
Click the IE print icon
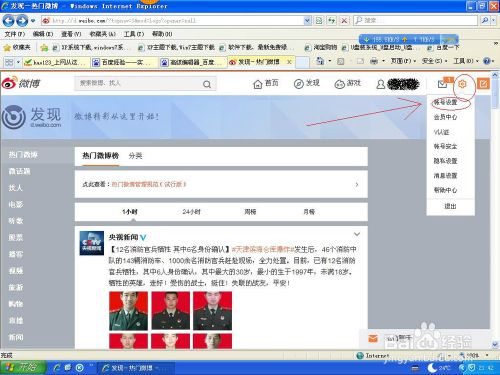pyautogui.click(x=374, y=61)
